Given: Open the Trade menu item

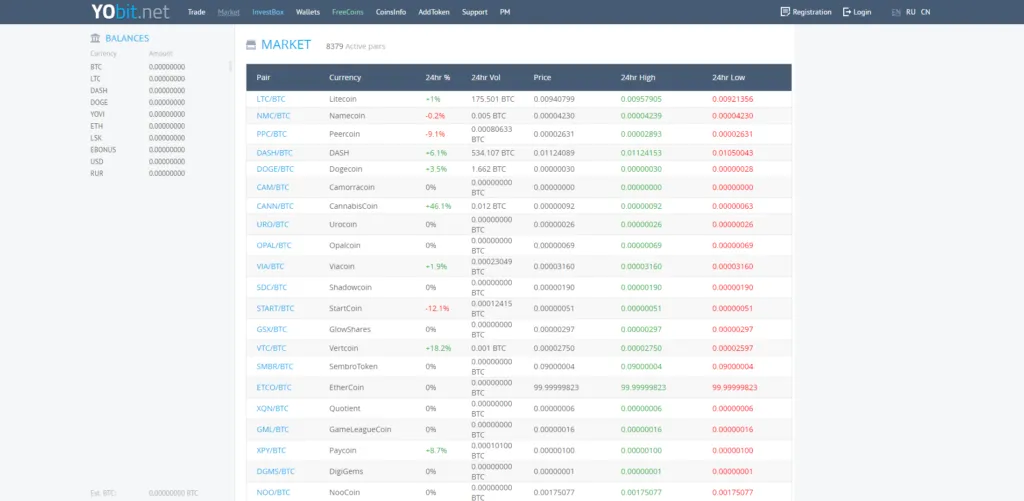Looking at the screenshot, I should [x=197, y=12].
